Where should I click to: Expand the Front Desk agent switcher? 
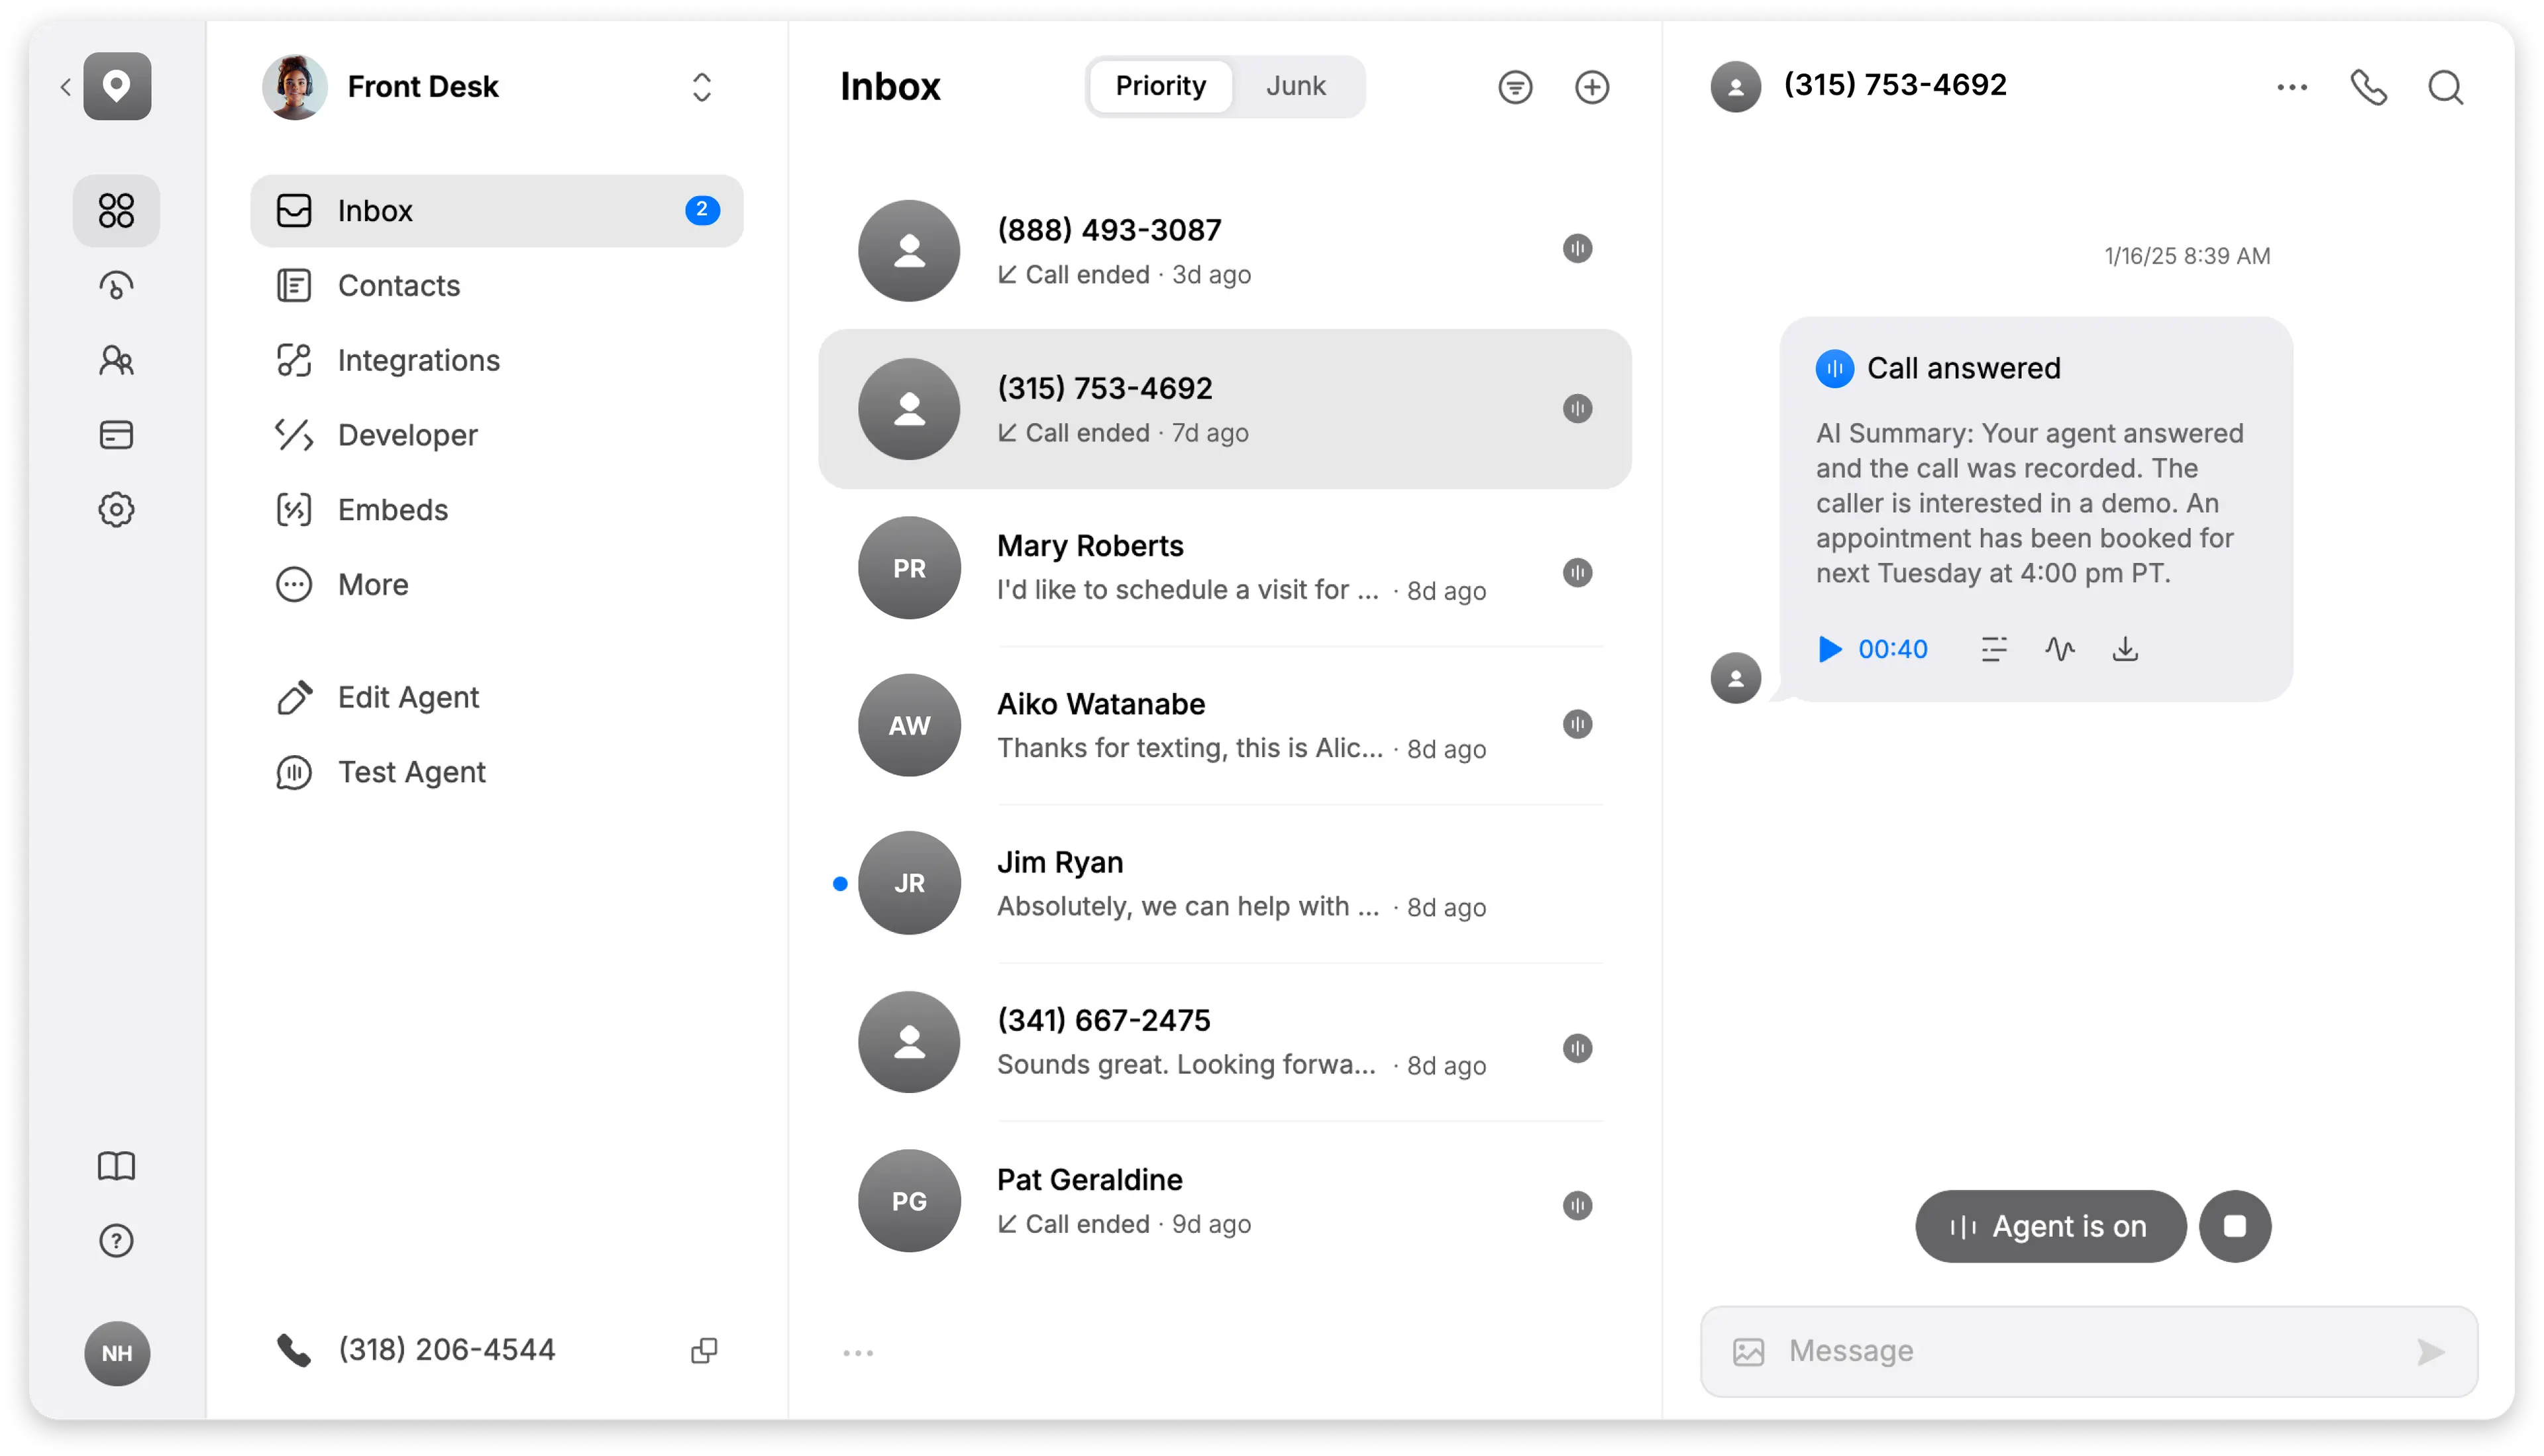click(x=702, y=87)
